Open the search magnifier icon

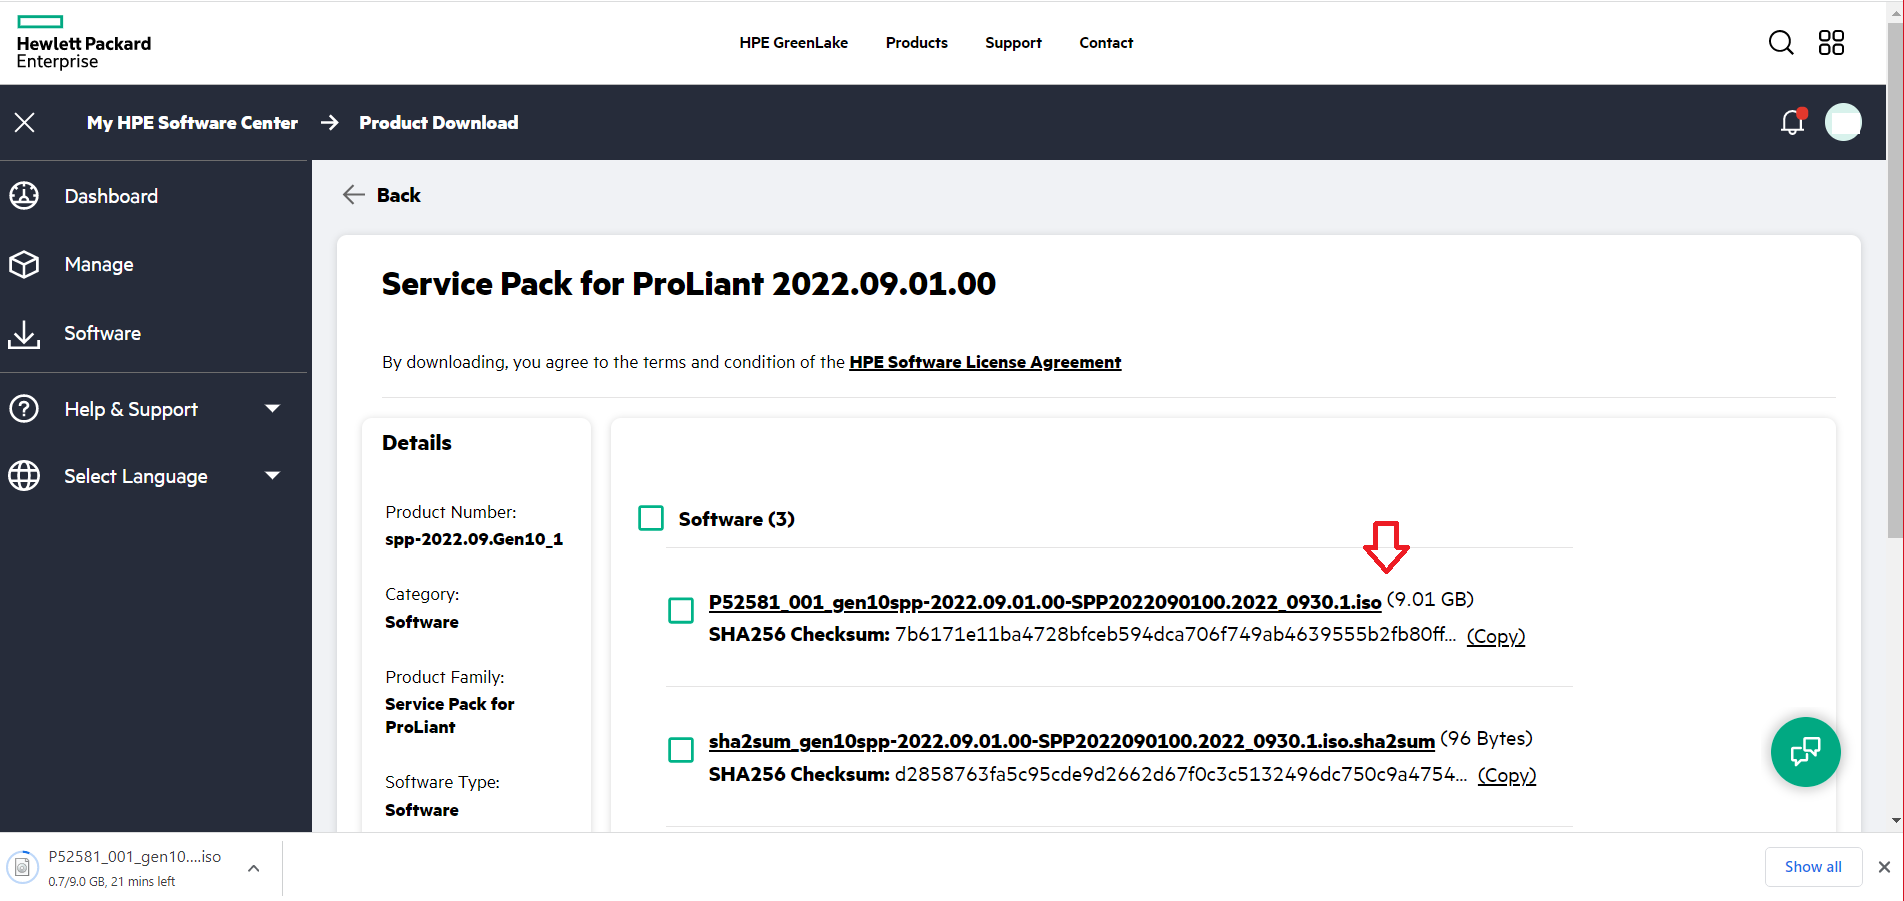tap(1781, 42)
